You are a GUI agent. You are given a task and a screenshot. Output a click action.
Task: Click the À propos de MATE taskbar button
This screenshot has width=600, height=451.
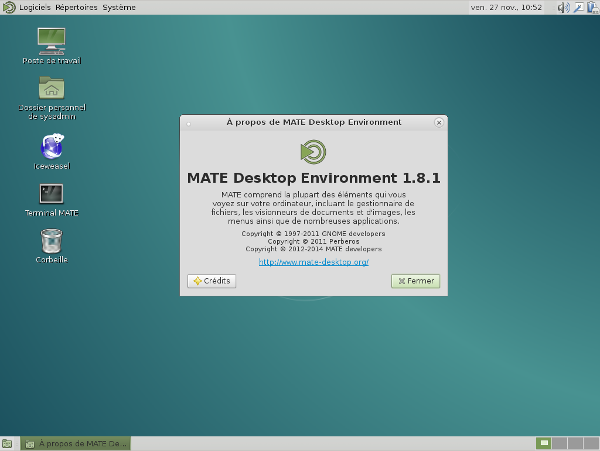click(75, 444)
